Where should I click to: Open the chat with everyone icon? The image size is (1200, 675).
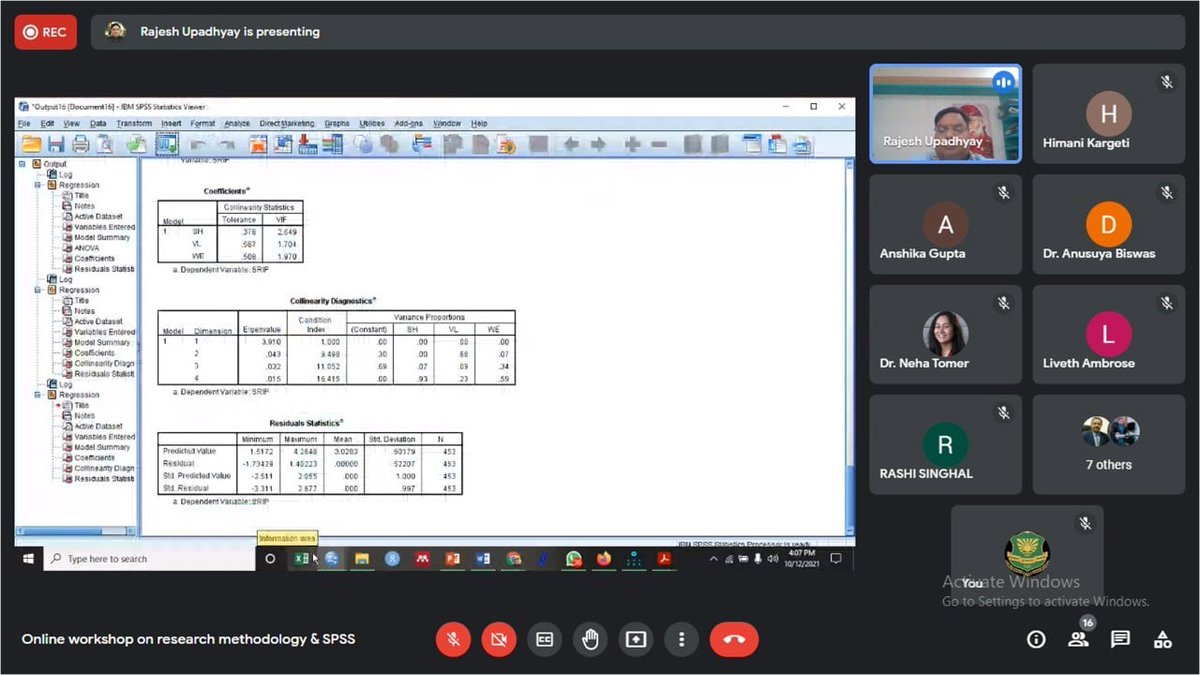tap(1120, 639)
